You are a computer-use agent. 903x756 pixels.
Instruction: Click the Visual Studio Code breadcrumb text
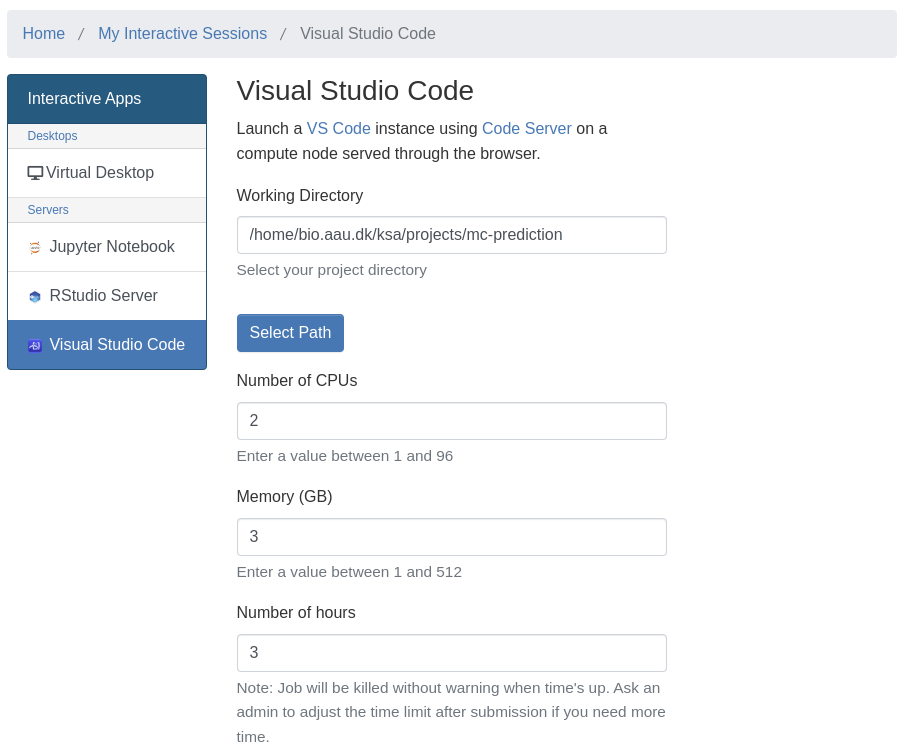tap(368, 34)
